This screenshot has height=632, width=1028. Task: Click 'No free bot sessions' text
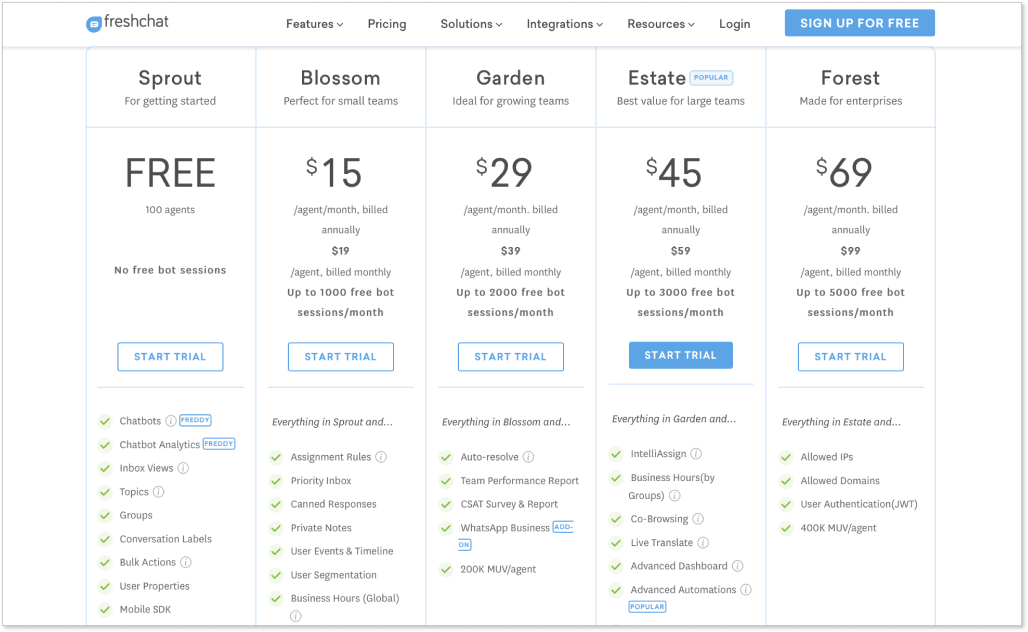[x=170, y=270]
